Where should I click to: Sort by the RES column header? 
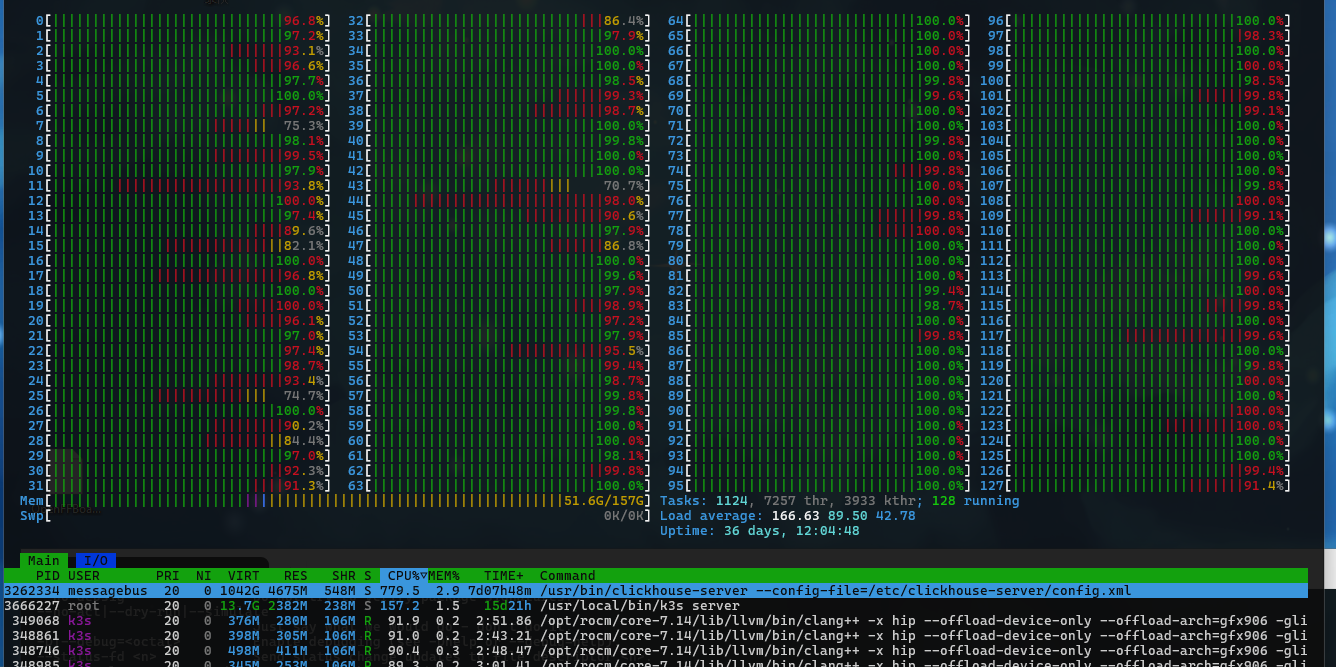296,576
